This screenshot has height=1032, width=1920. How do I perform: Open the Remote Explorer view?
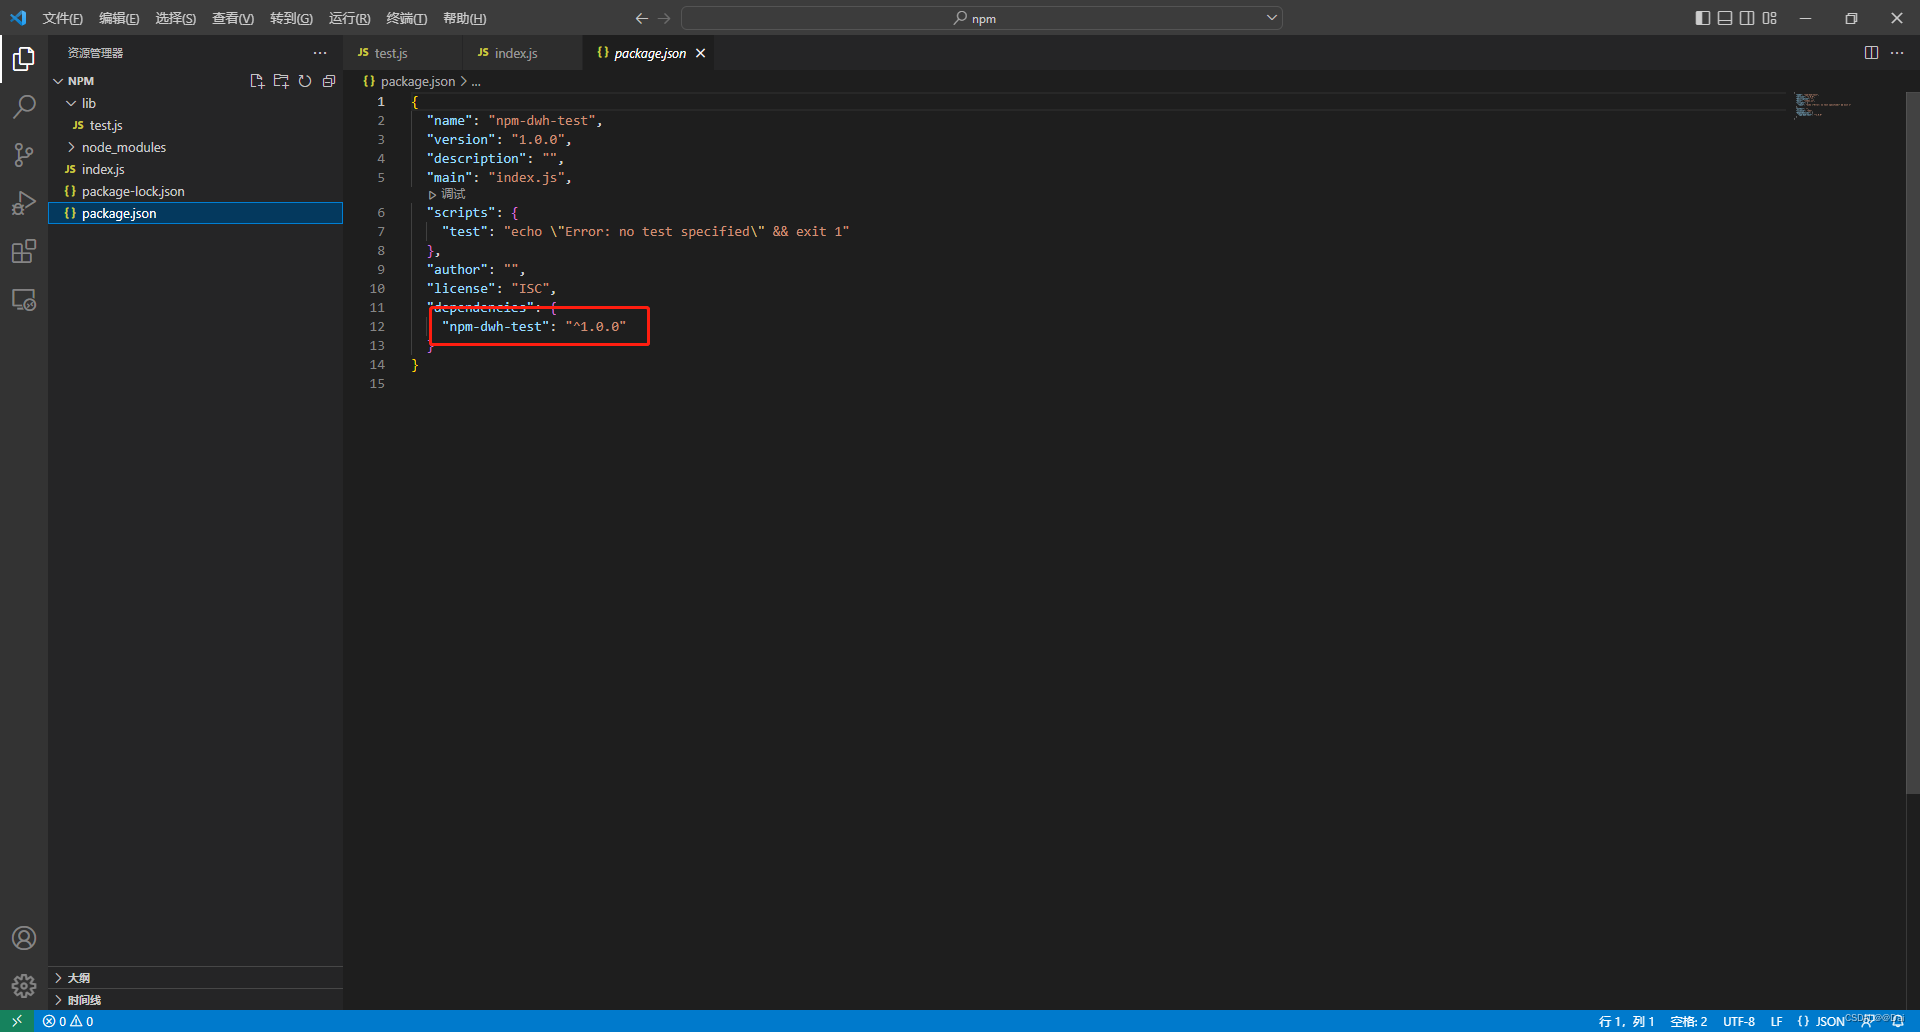24,300
